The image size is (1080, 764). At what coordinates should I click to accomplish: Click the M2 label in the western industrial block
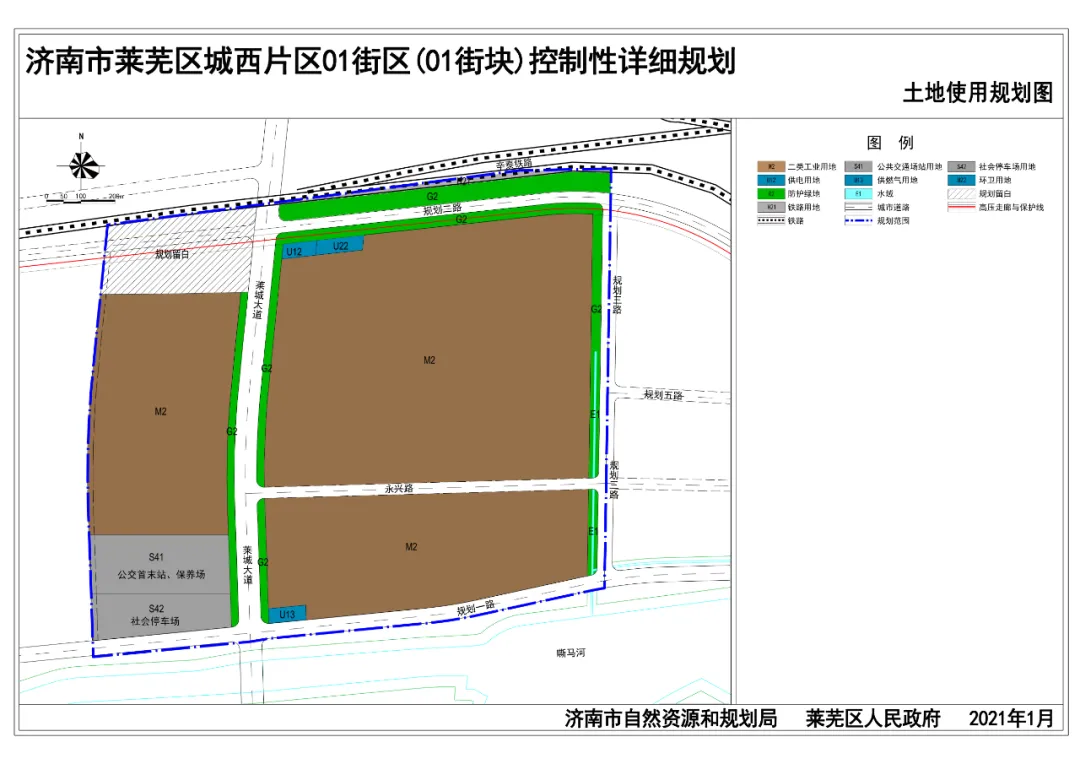tap(160, 411)
